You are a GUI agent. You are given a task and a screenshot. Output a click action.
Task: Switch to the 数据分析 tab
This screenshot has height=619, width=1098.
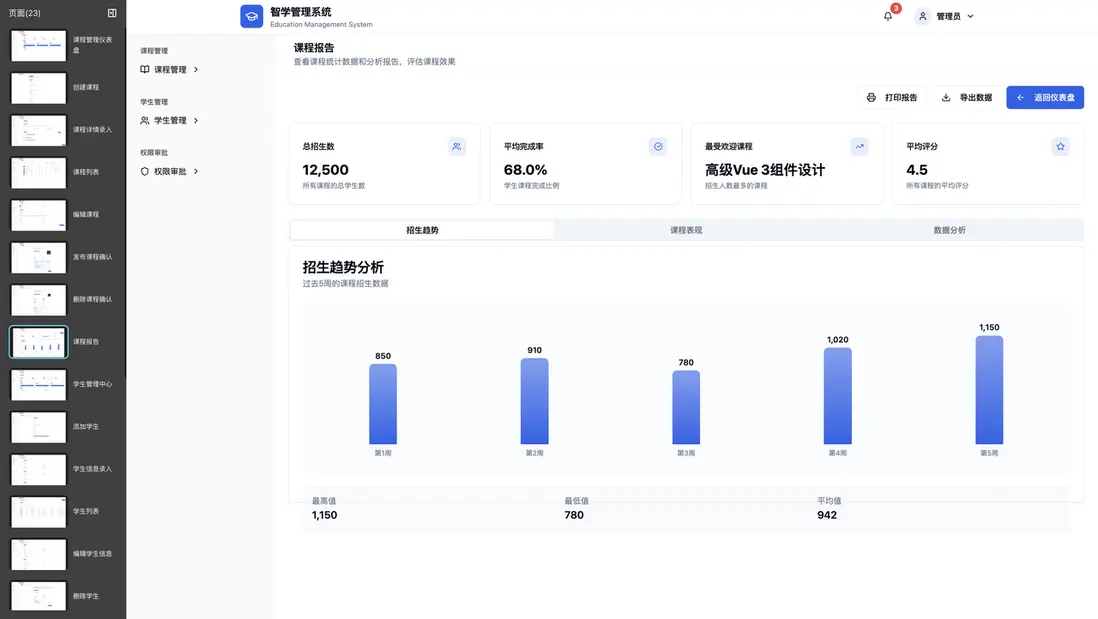tap(950, 230)
